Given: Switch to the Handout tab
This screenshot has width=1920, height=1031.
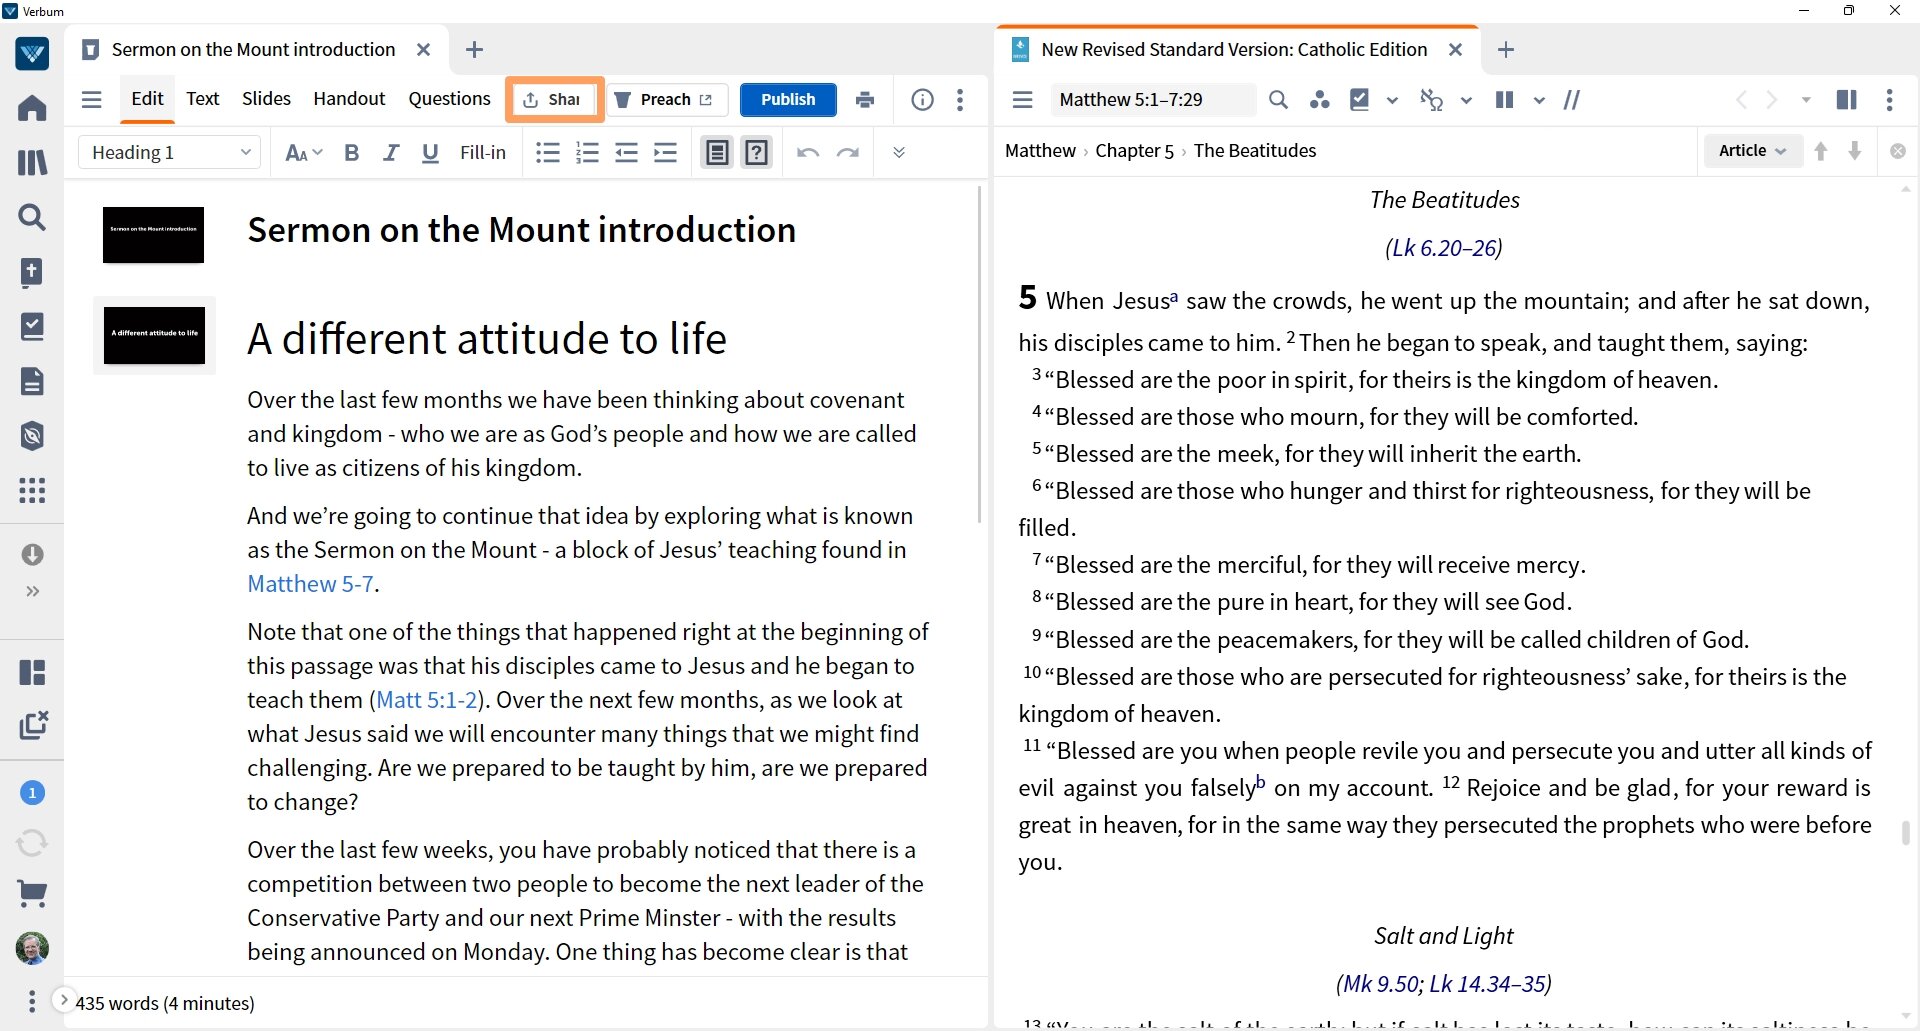Looking at the screenshot, I should (349, 99).
